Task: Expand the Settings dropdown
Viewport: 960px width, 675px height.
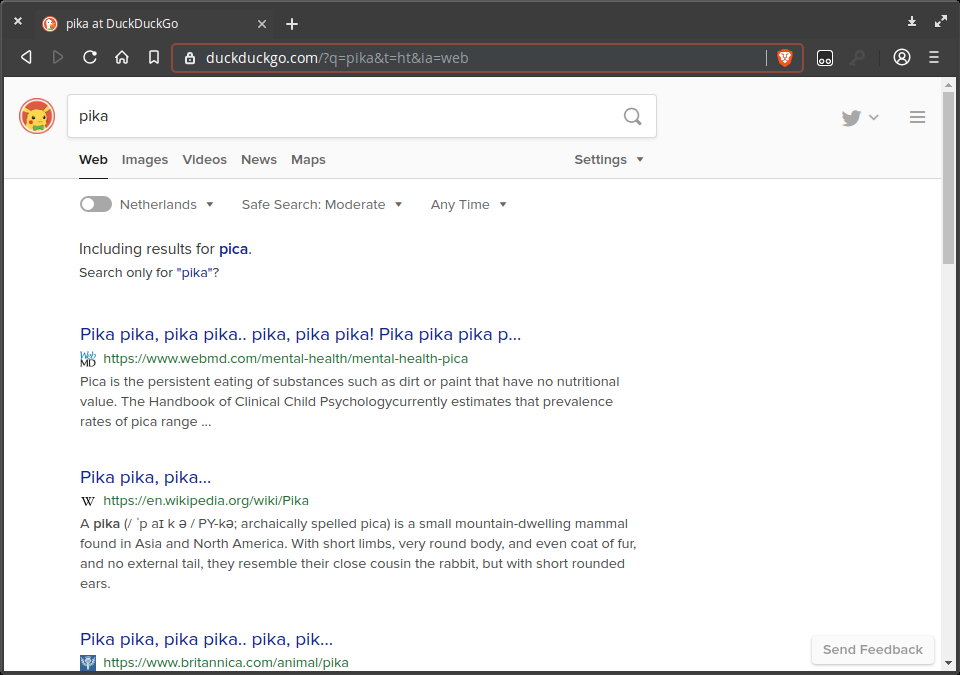Action: 609,159
